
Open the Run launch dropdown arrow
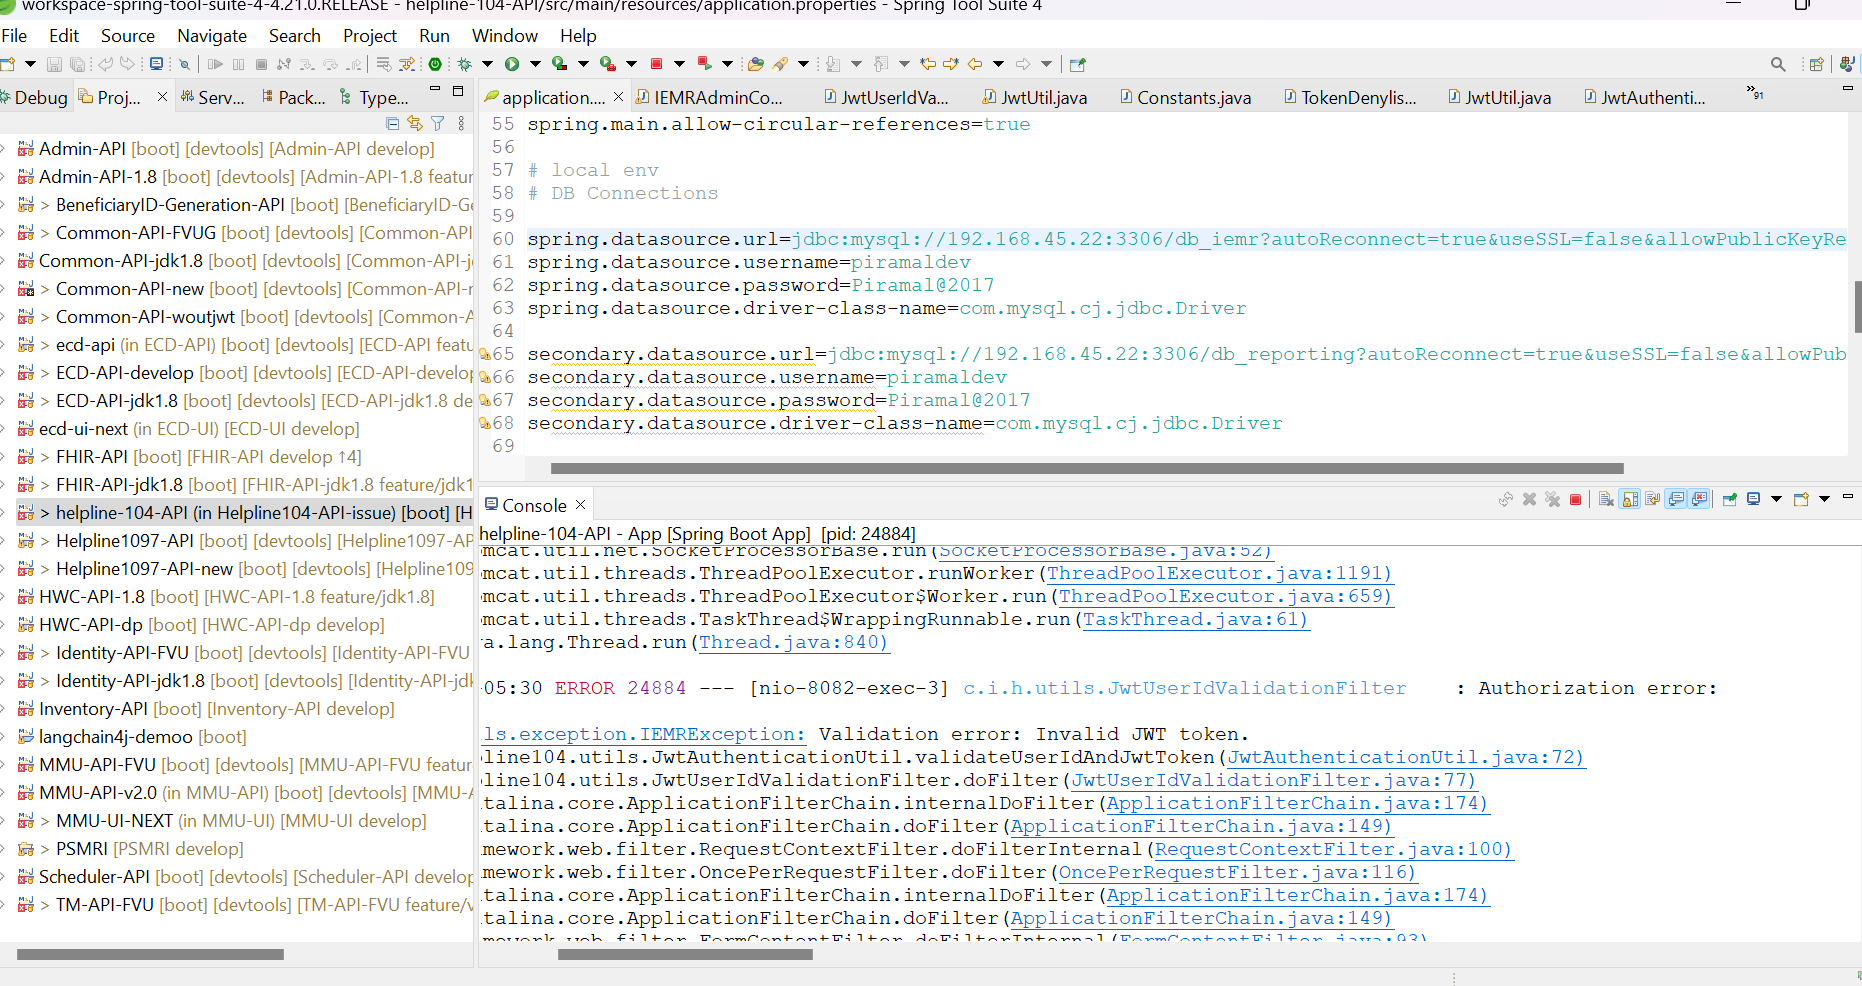pos(535,64)
